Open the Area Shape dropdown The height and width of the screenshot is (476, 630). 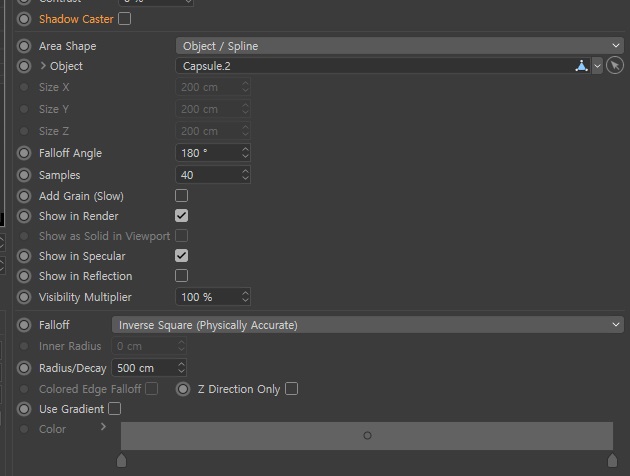point(400,46)
